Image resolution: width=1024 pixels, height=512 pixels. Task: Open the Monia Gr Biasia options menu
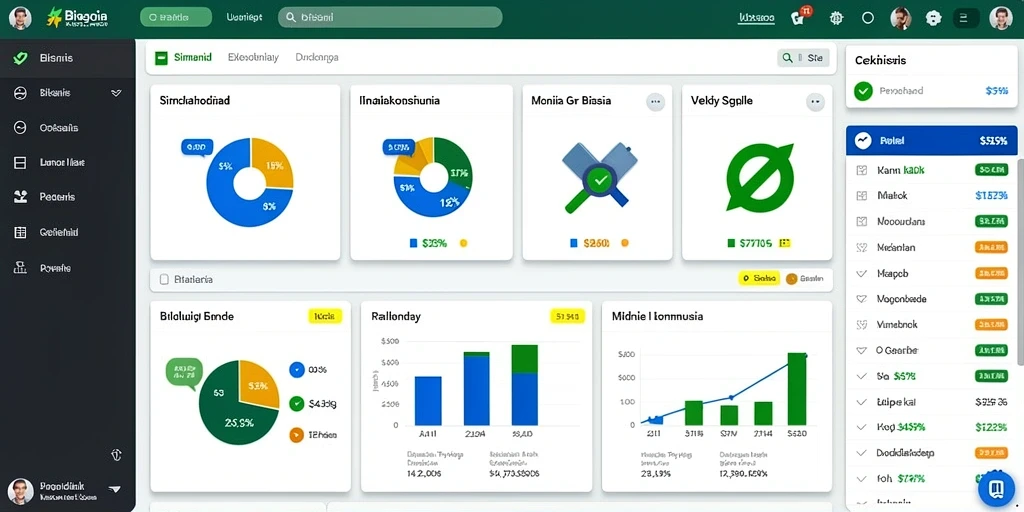[x=655, y=101]
